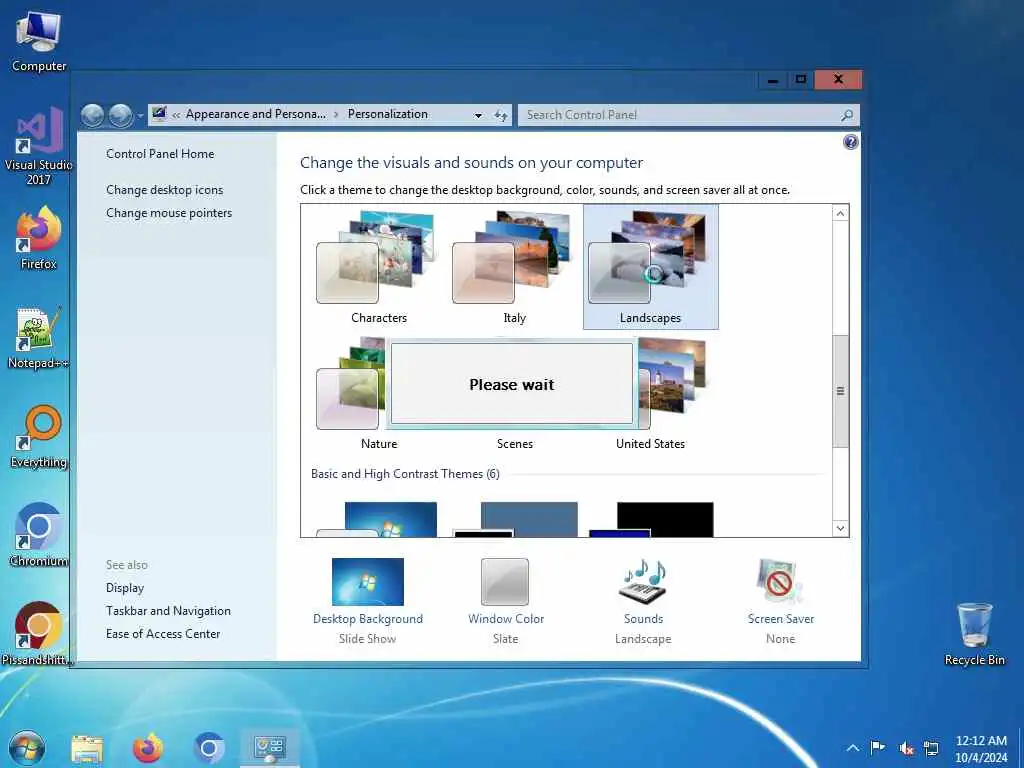
Task: Open the help question mark button
Action: pos(850,142)
